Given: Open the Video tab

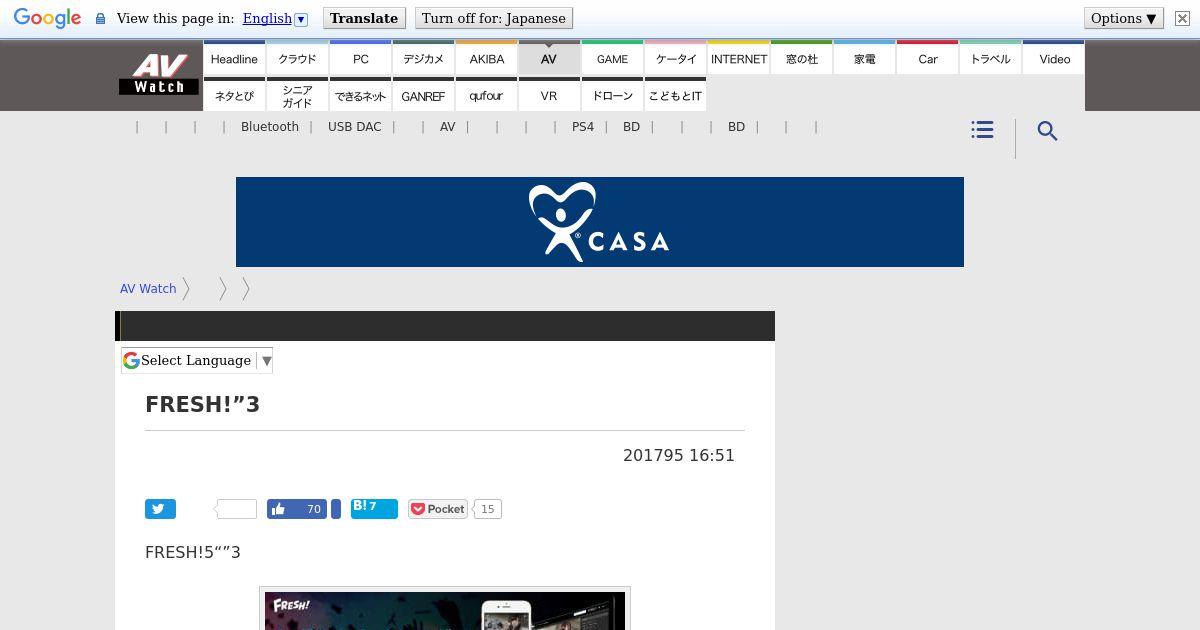Looking at the screenshot, I should pyautogui.click(x=1054, y=58).
